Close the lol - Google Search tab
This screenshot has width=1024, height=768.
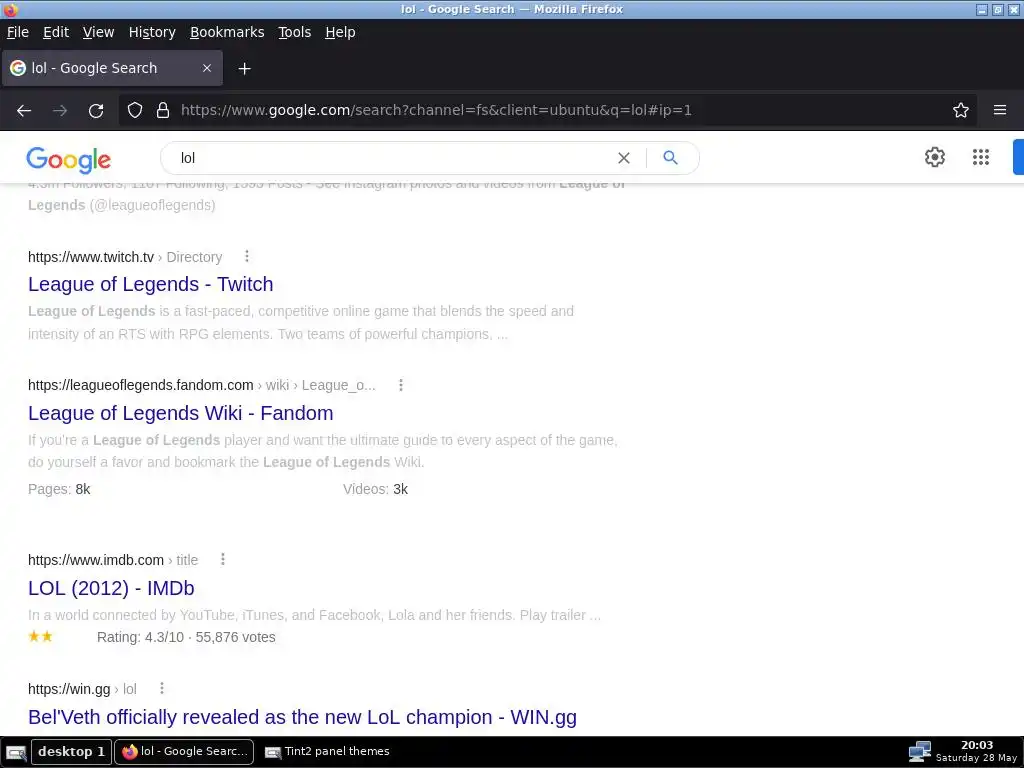pyautogui.click(x=207, y=68)
